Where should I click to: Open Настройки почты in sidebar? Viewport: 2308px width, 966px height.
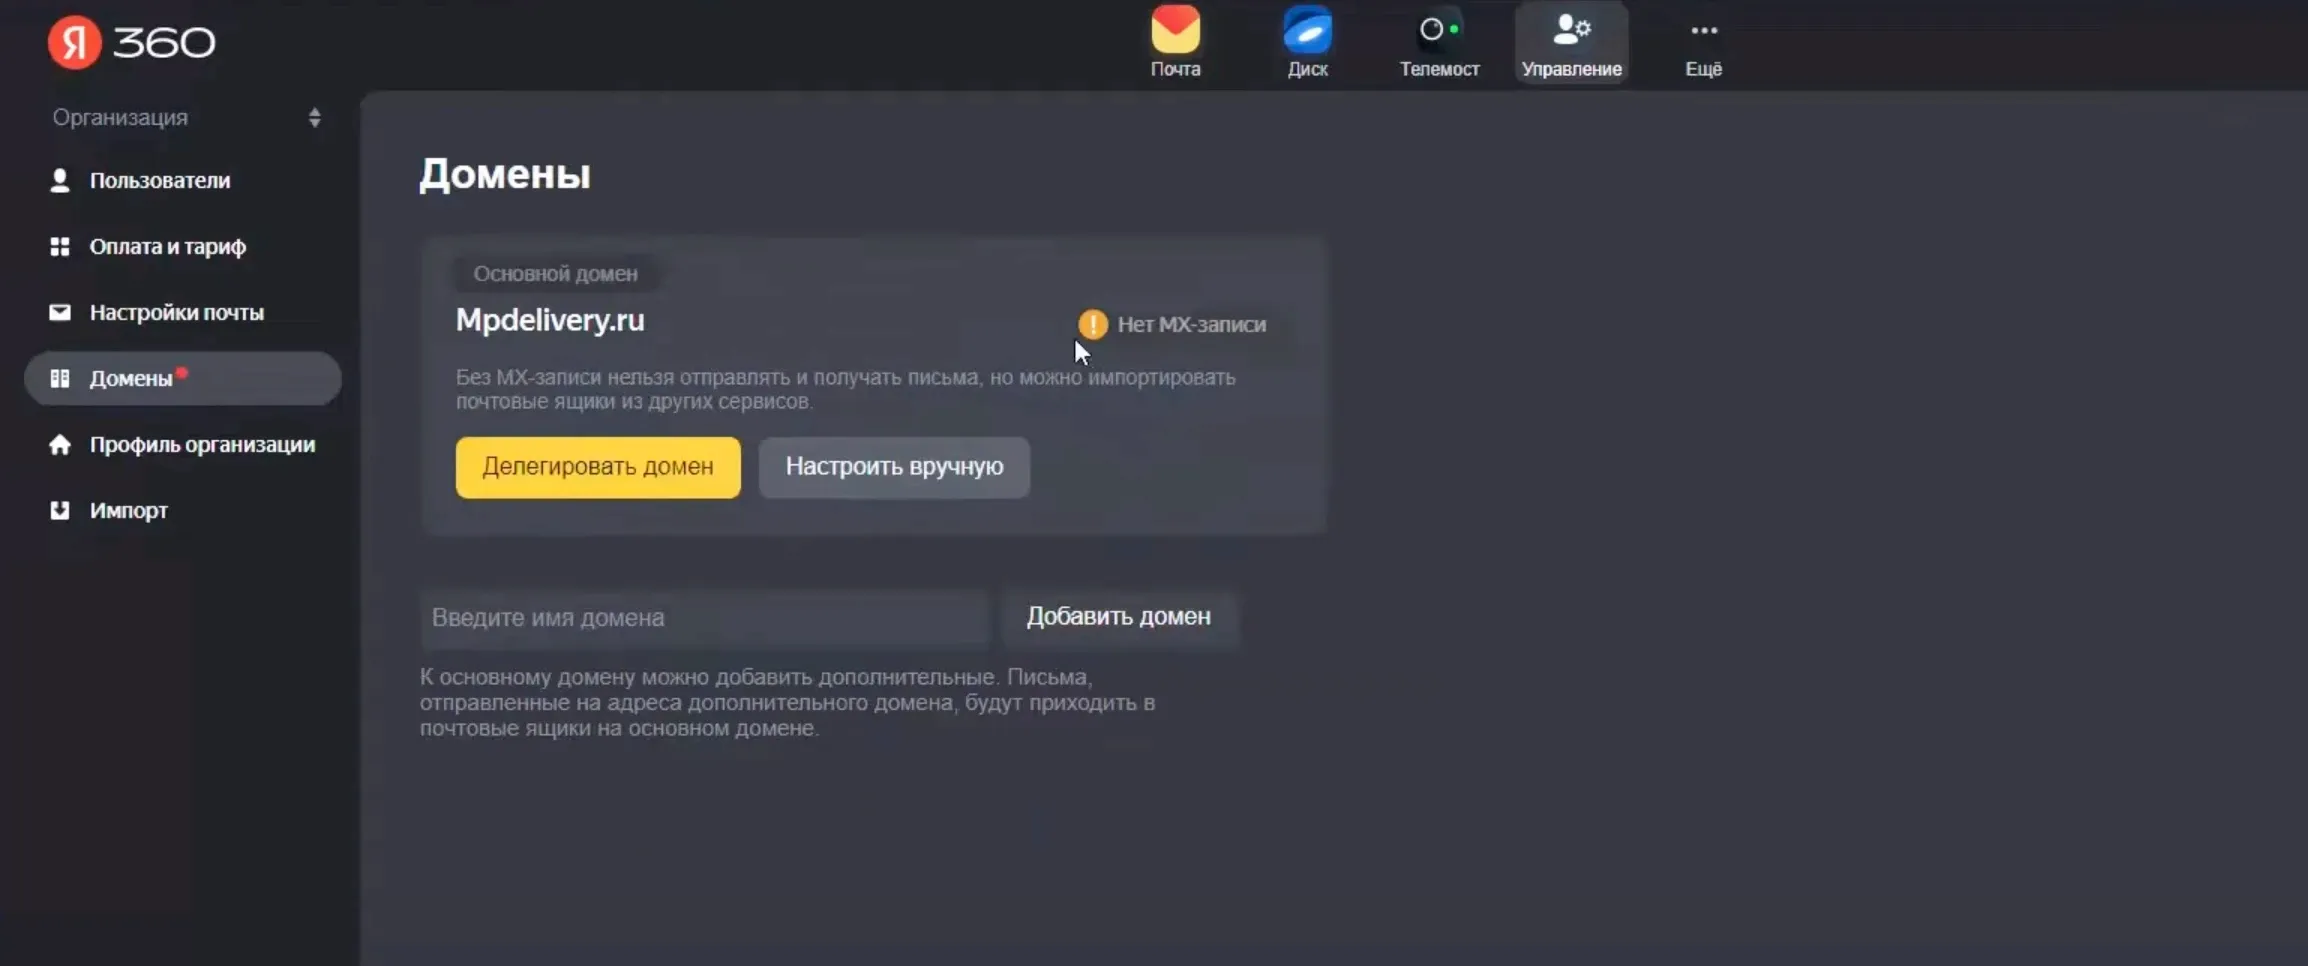tap(176, 312)
